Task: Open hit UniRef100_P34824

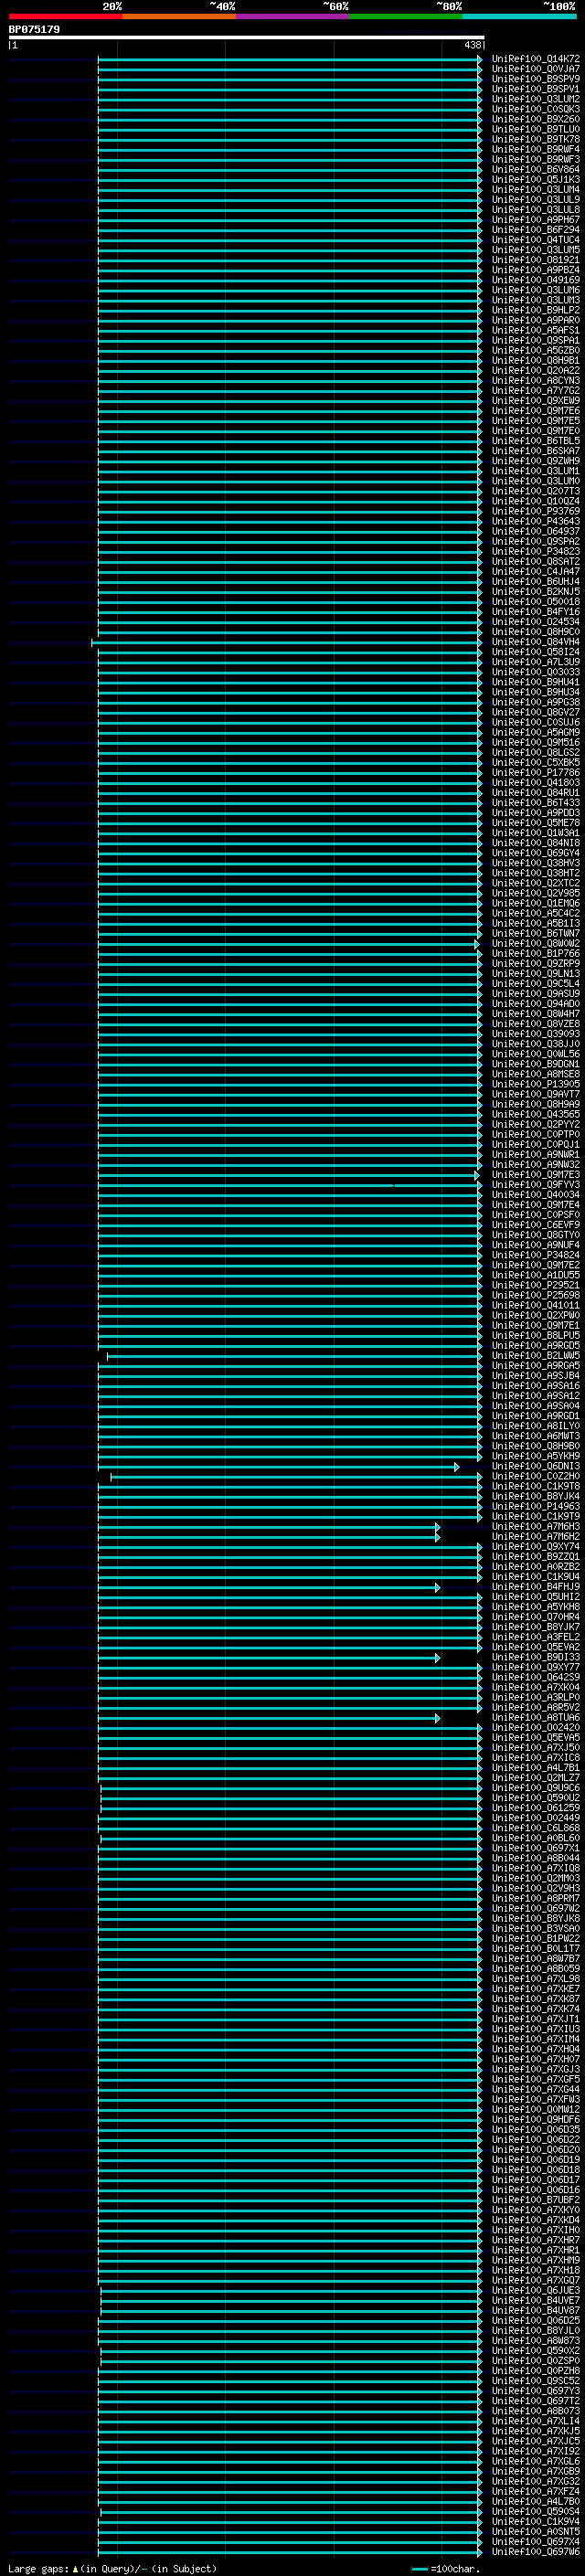Action: click(536, 1256)
